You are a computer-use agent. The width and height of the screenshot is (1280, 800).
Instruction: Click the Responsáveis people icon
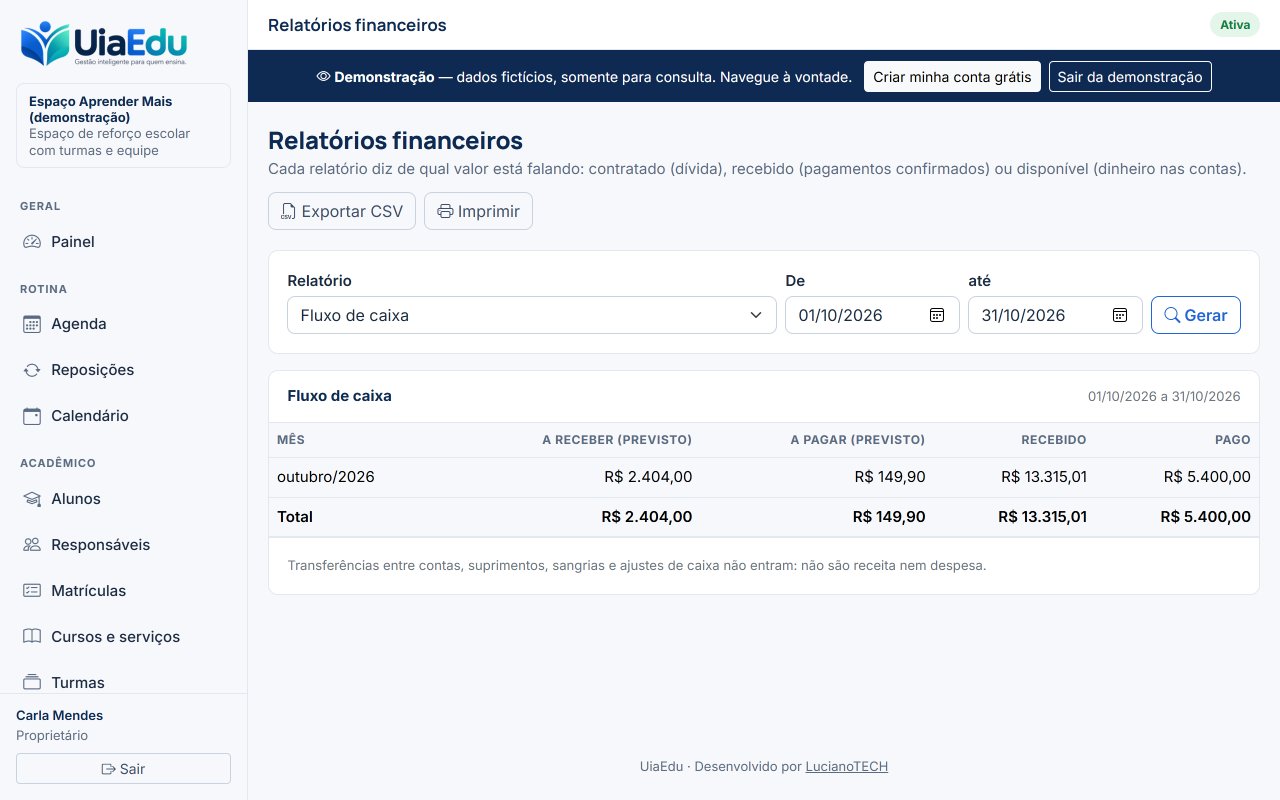pyautogui.click(x=32, y=545)
